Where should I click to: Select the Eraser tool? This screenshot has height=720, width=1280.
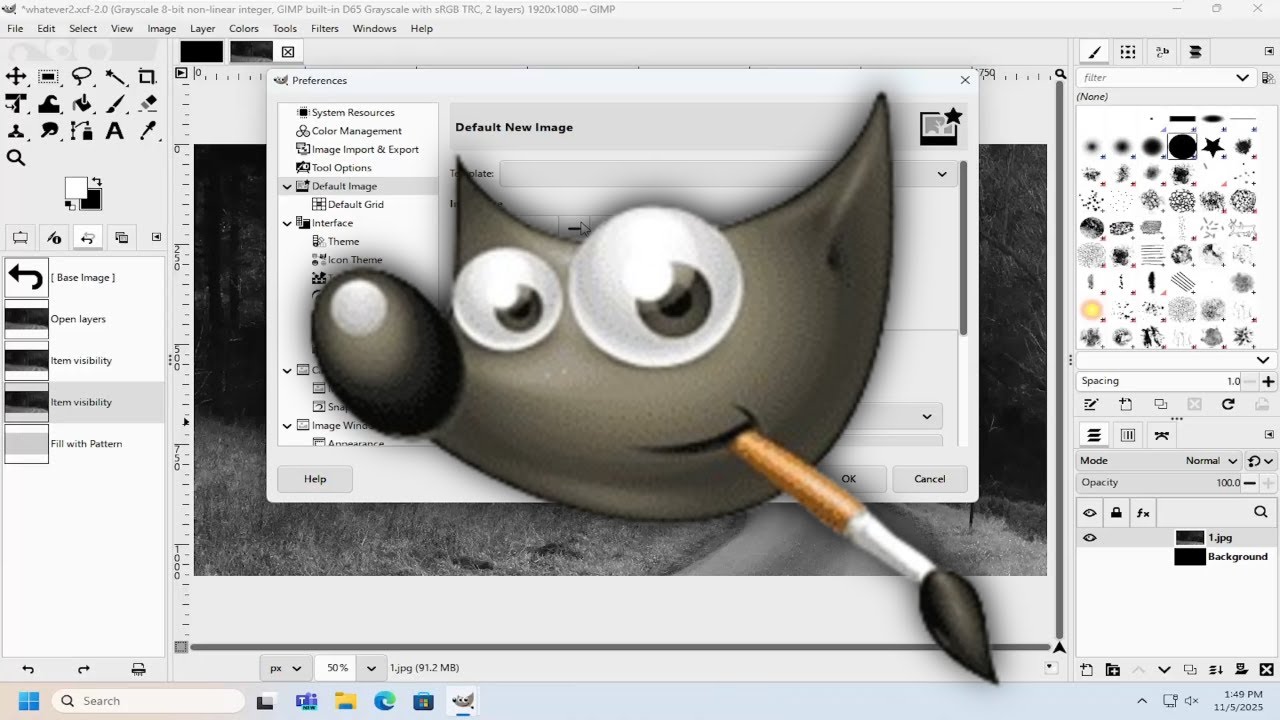point(147,104)
